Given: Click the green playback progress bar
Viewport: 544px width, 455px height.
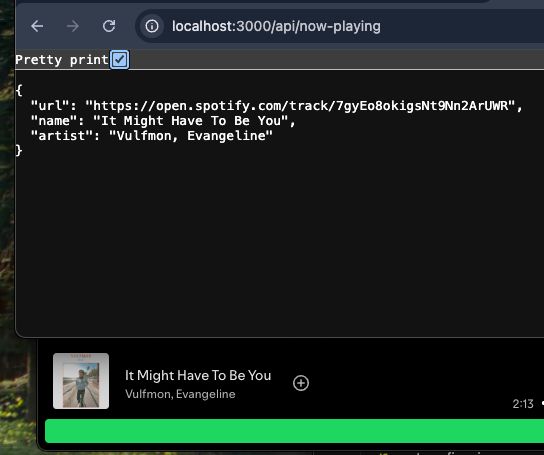Looking at the screenshot, I should tap(294, 431).
